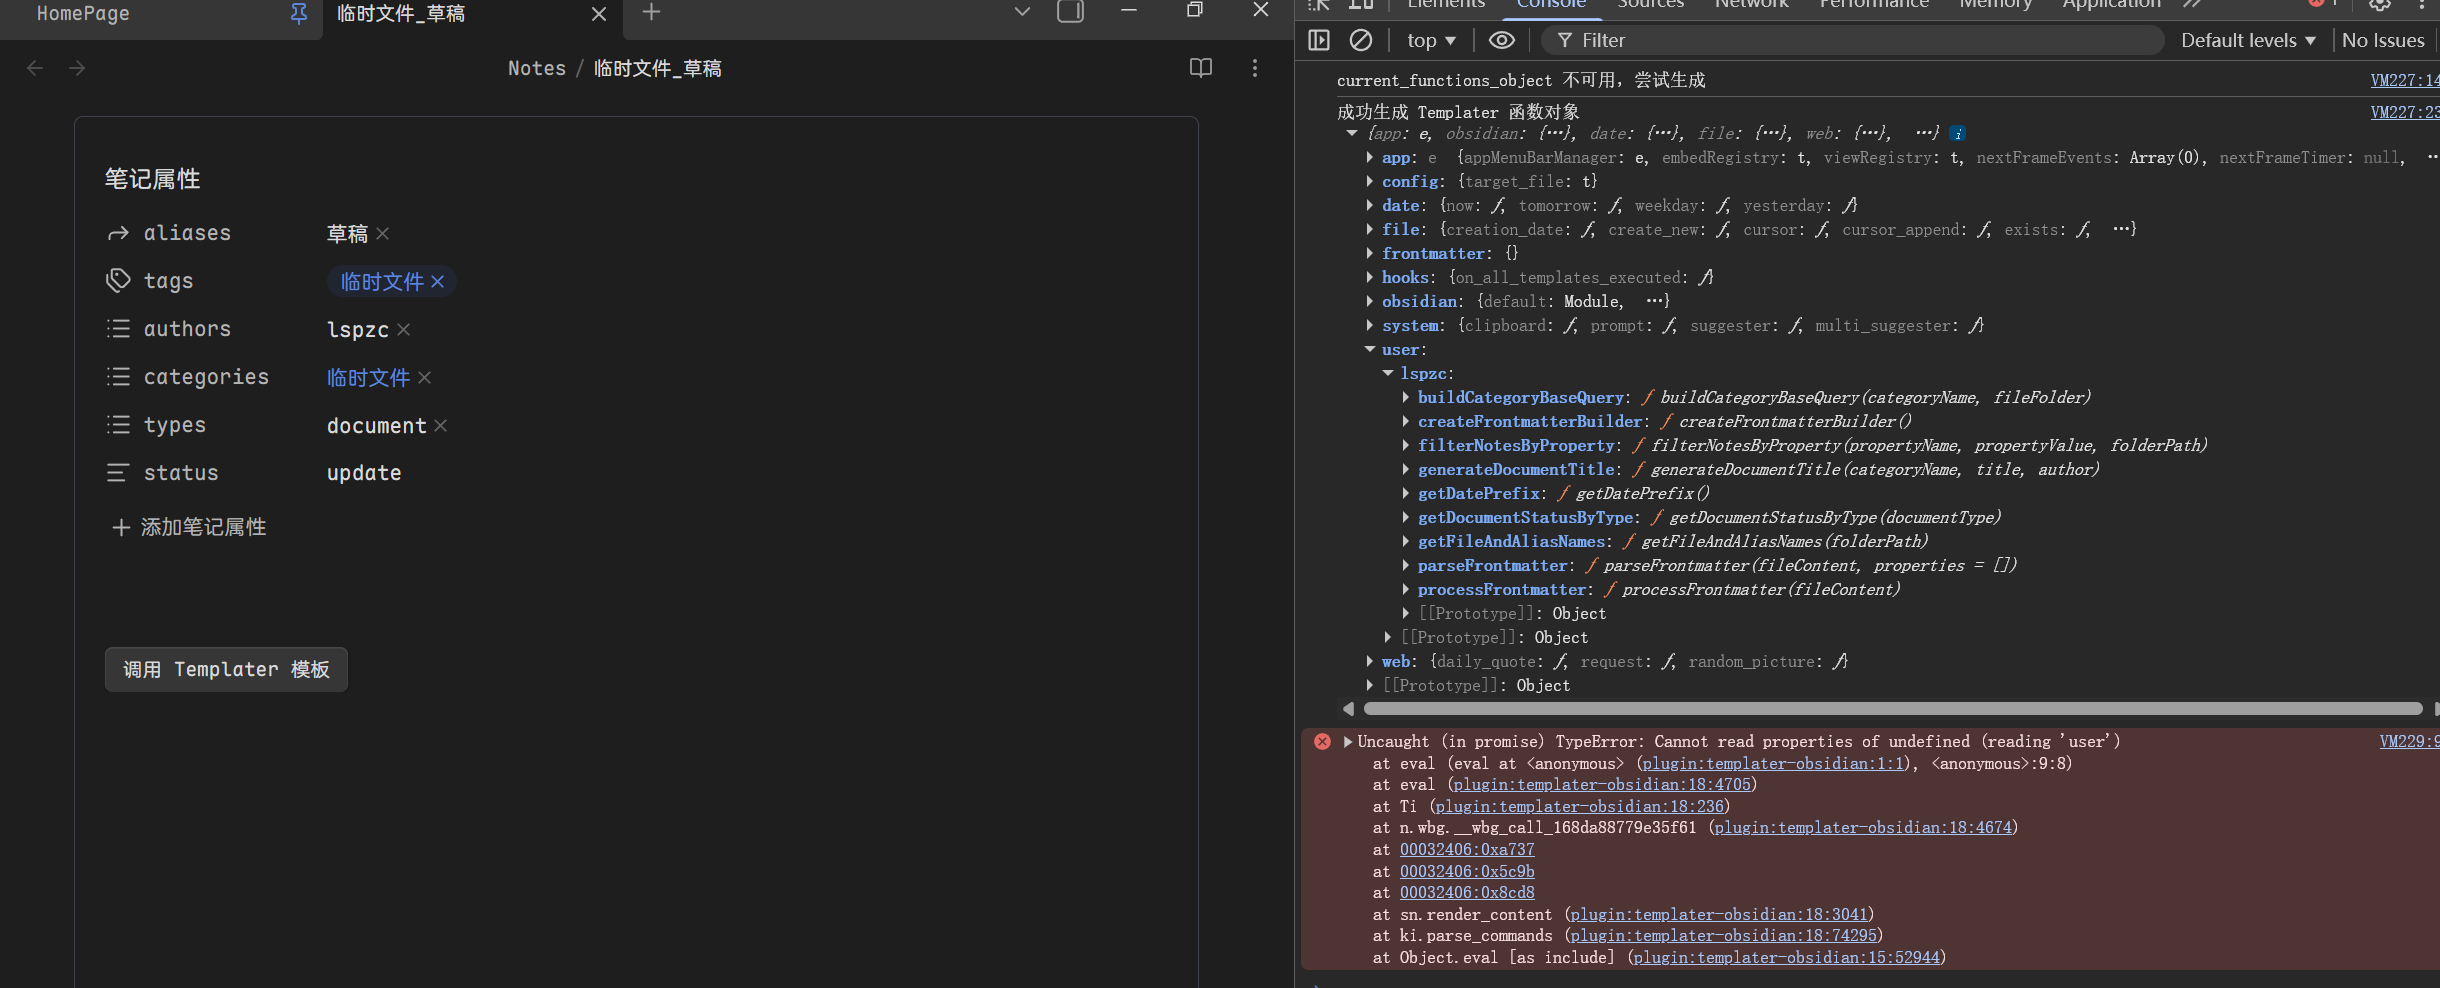This screenshot has height=988, width=2440.
Task: Open reading view with the book icon
Action: coord(1200,68)
